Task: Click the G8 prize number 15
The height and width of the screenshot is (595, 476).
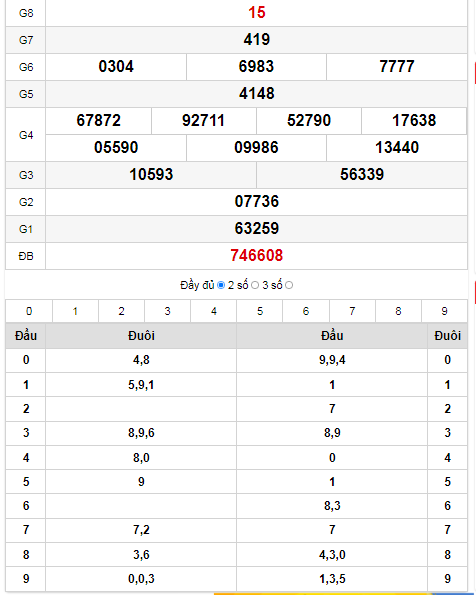Action: (x=257, y=13)
